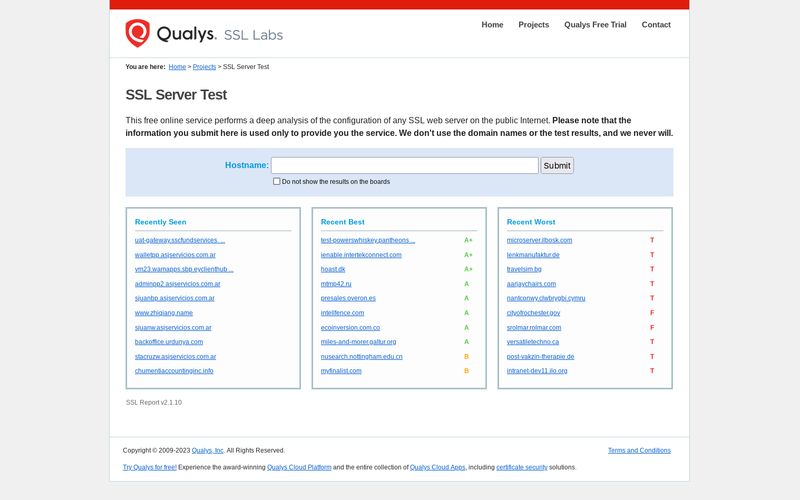Click the B grade beside myfinalist.com
The image size is (800, 500).
pyautogui.click(x=466, y=371)
